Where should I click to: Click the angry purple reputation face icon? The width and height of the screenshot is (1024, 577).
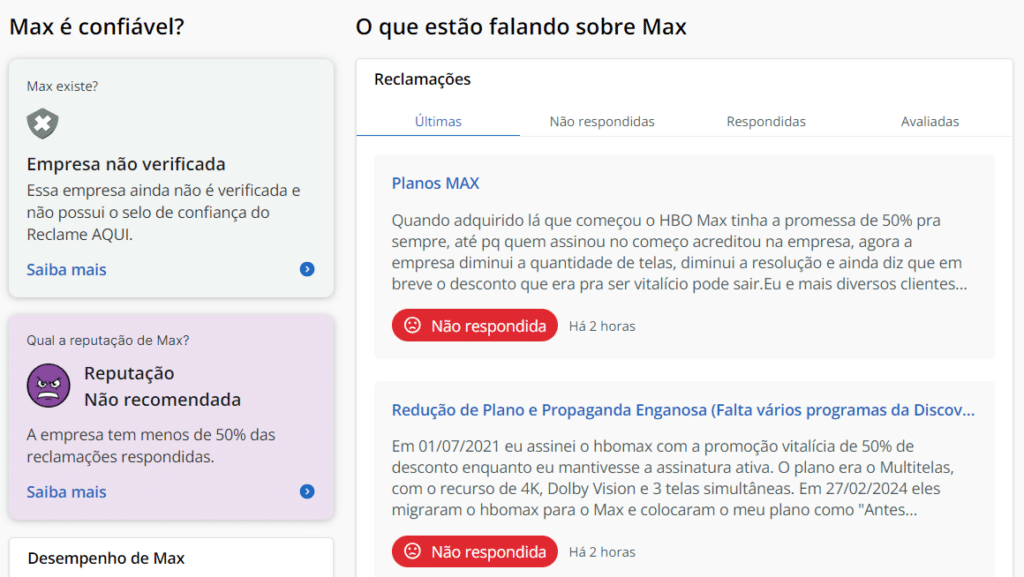pos(46,385)
